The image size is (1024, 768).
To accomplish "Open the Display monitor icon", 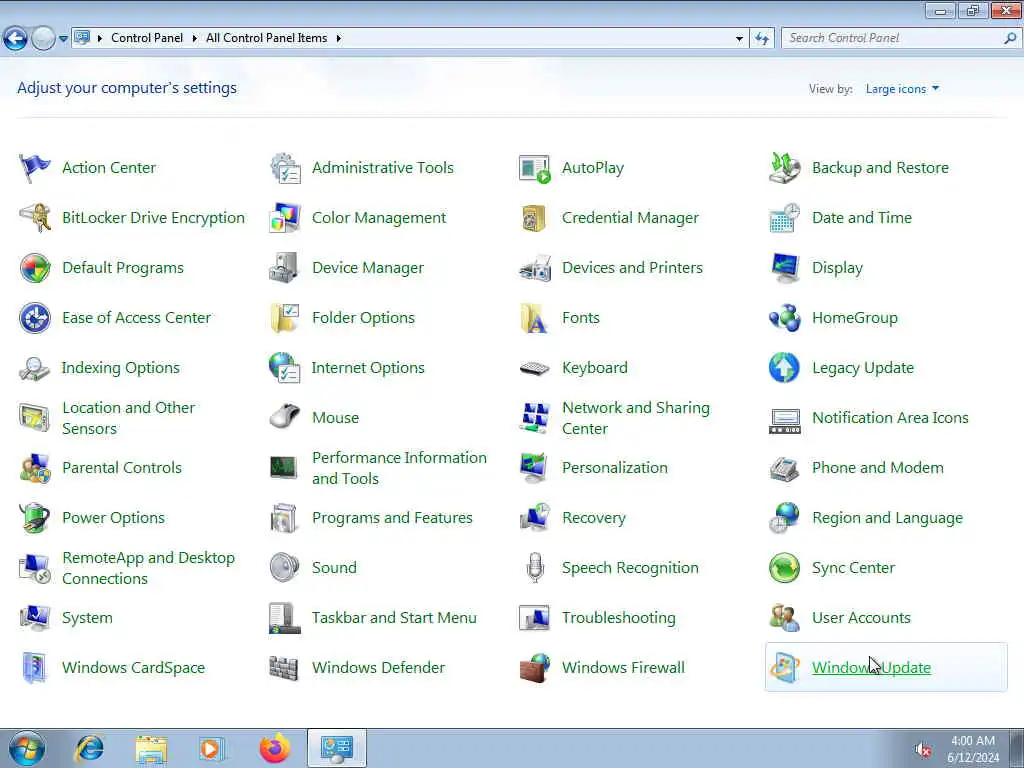I will coord(785,268).
